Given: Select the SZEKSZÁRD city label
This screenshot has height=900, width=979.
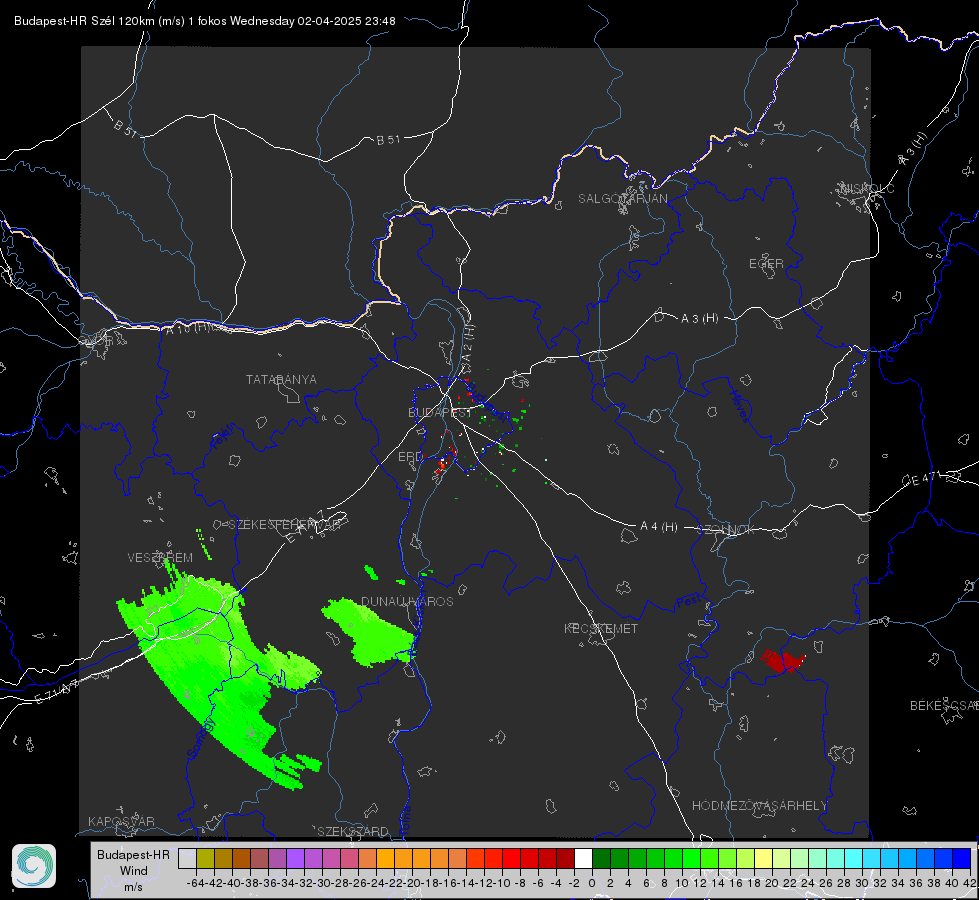Looking at the screenshot, I should pos(353,832).
